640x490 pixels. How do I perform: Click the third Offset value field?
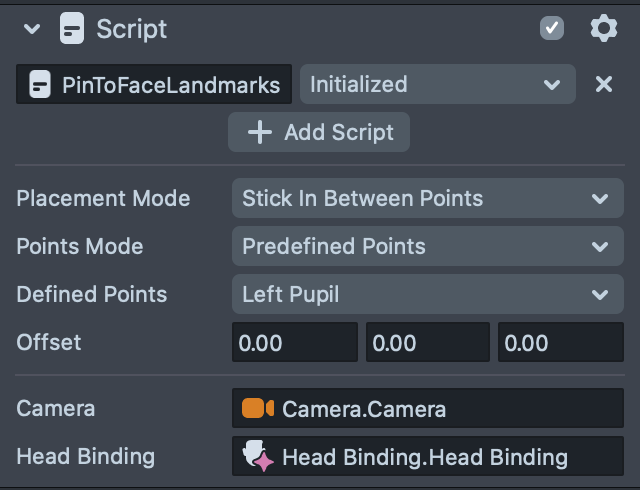point(560,343)
